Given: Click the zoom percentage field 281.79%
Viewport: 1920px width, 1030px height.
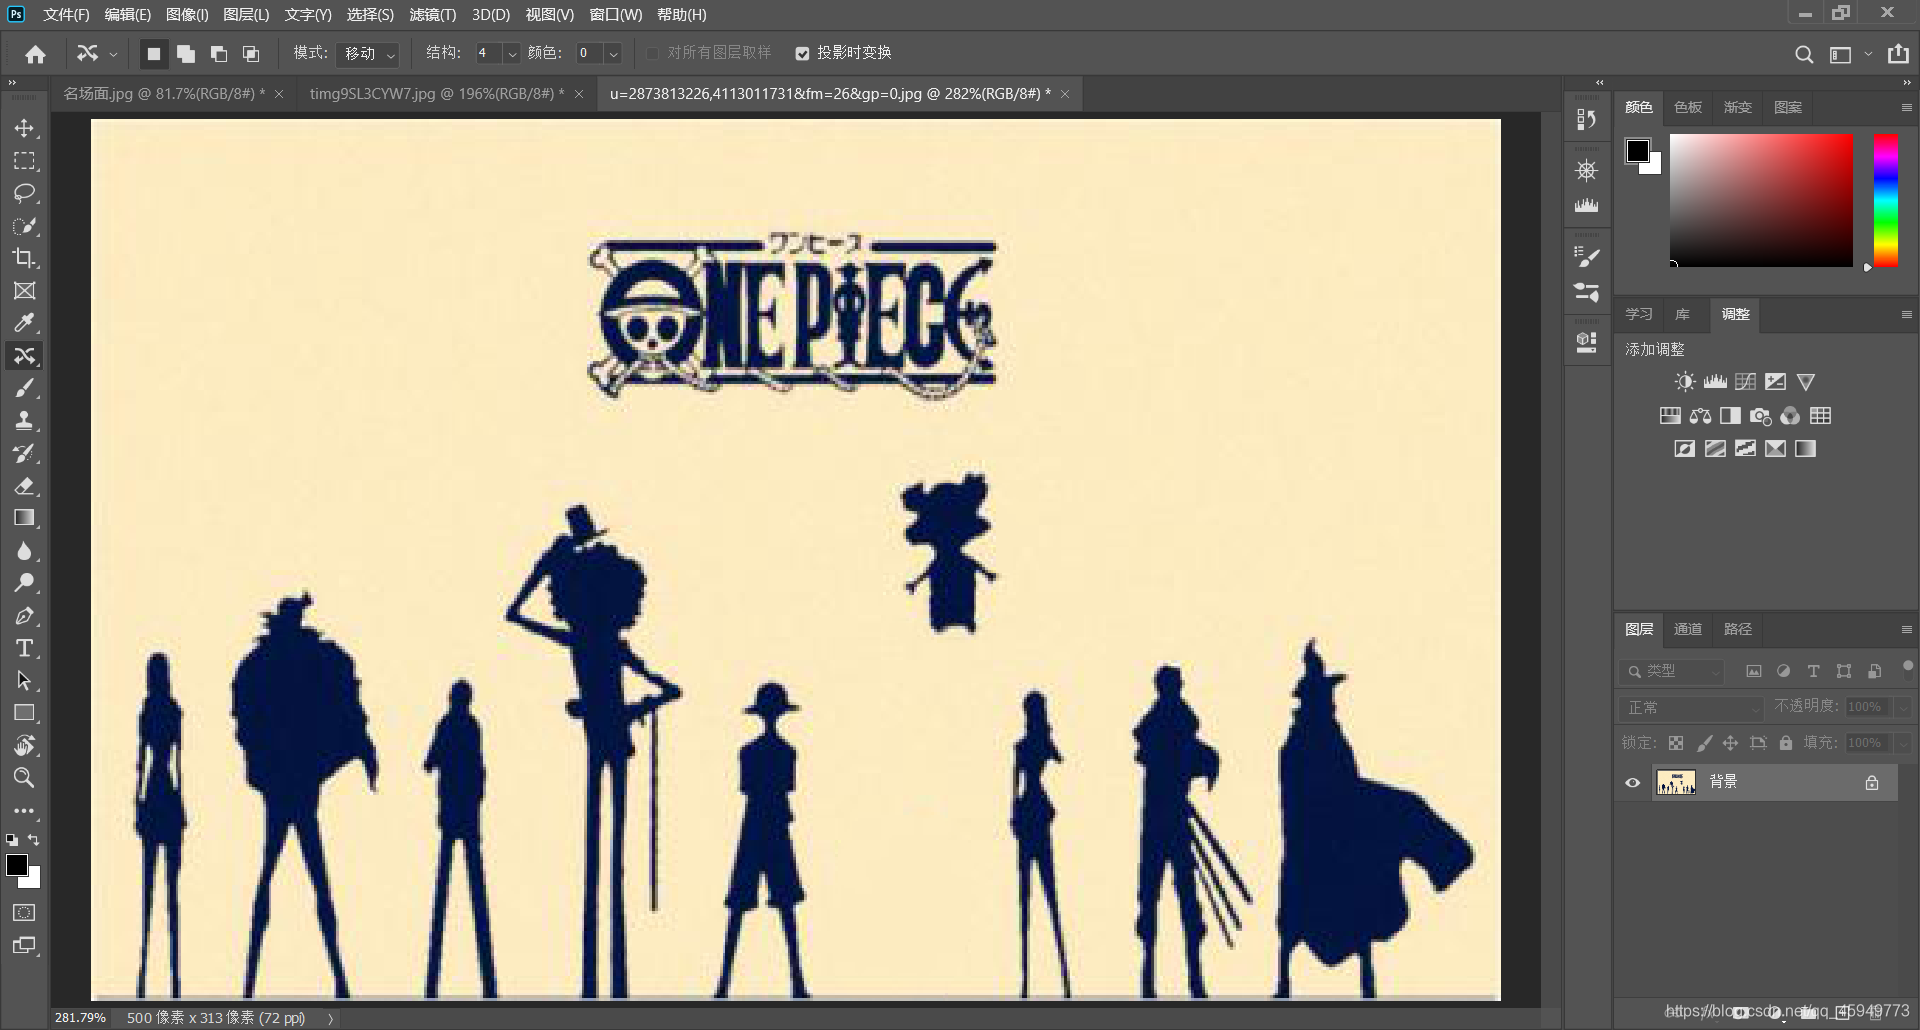Looking at the screenshot, I should [x=80, y=1018].
